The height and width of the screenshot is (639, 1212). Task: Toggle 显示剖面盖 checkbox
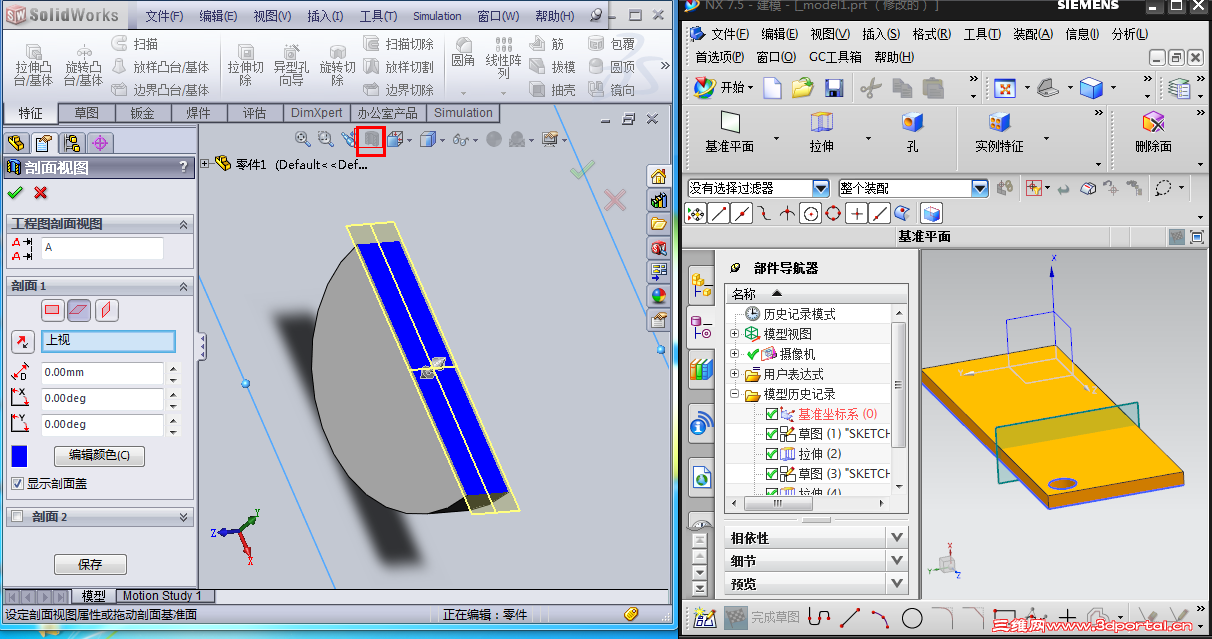point(17,483)
